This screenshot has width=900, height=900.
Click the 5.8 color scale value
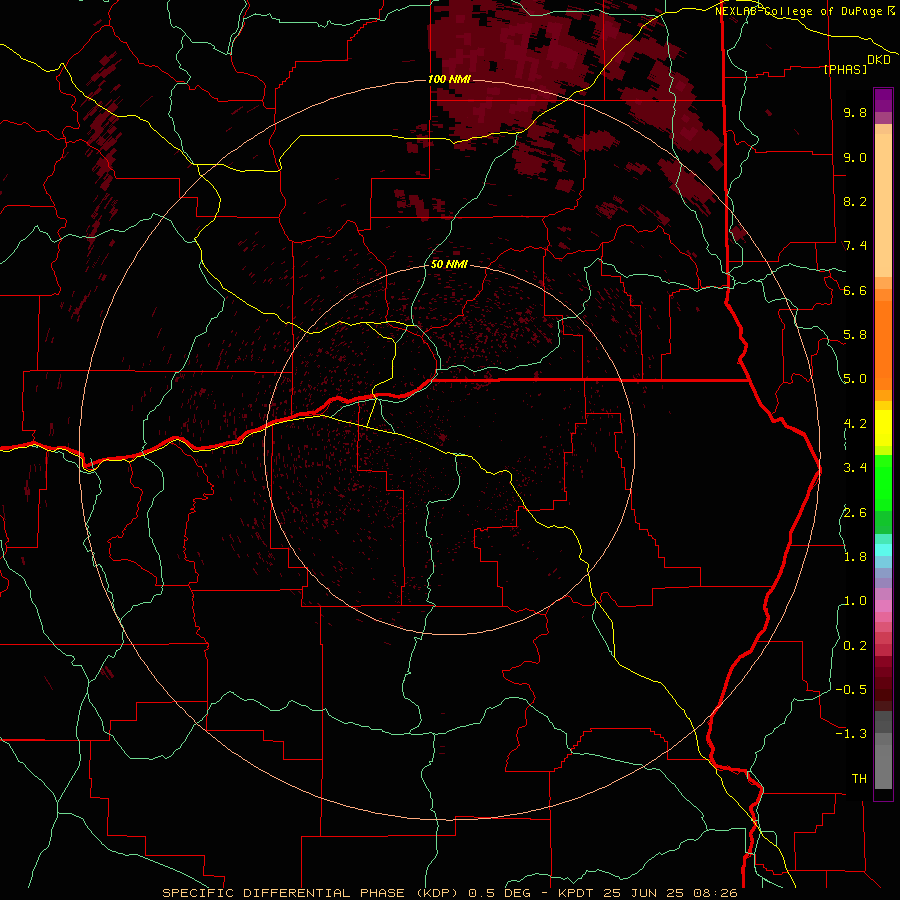coord(855,335)
